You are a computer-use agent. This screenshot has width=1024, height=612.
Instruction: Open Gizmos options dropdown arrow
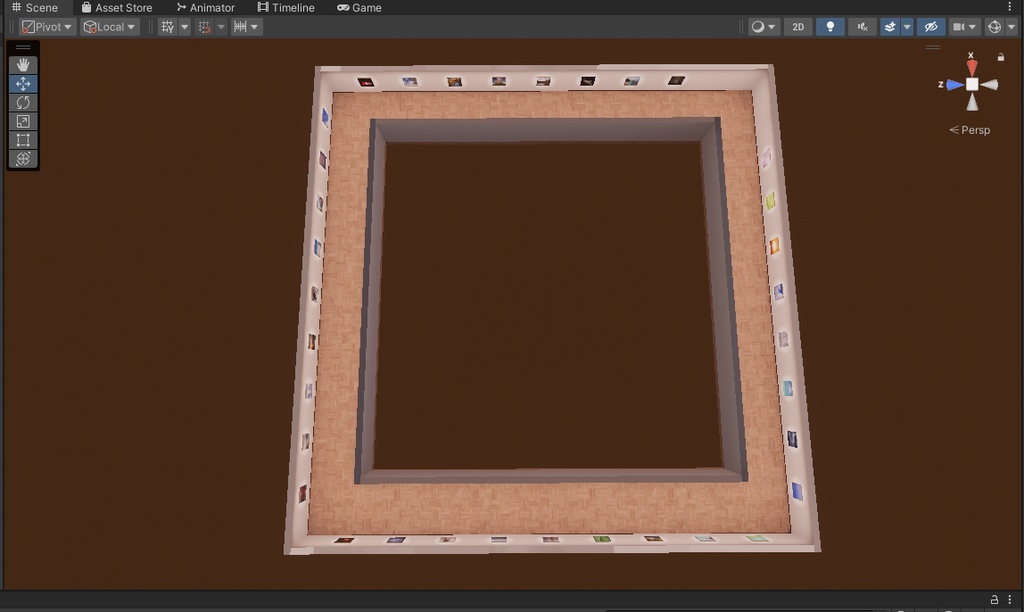click(1011, 27)
